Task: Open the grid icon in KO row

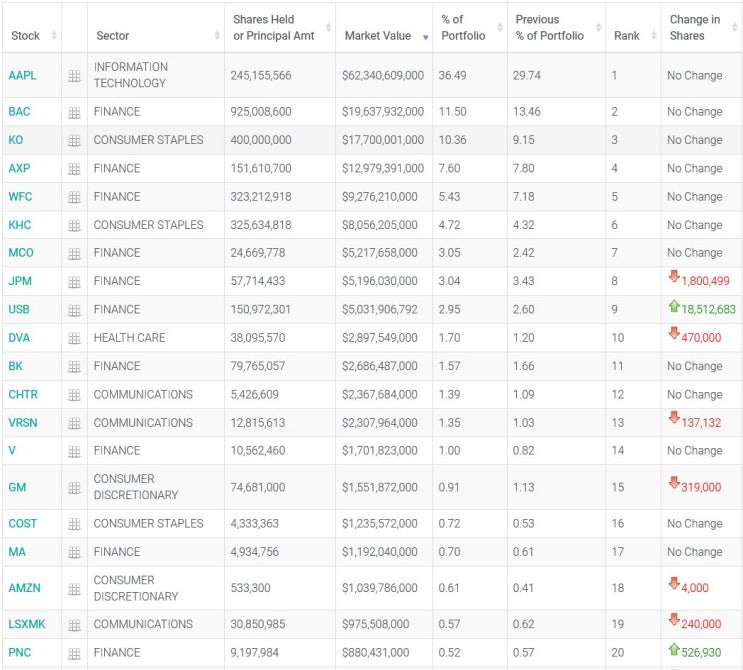Action: pos(74,140)
